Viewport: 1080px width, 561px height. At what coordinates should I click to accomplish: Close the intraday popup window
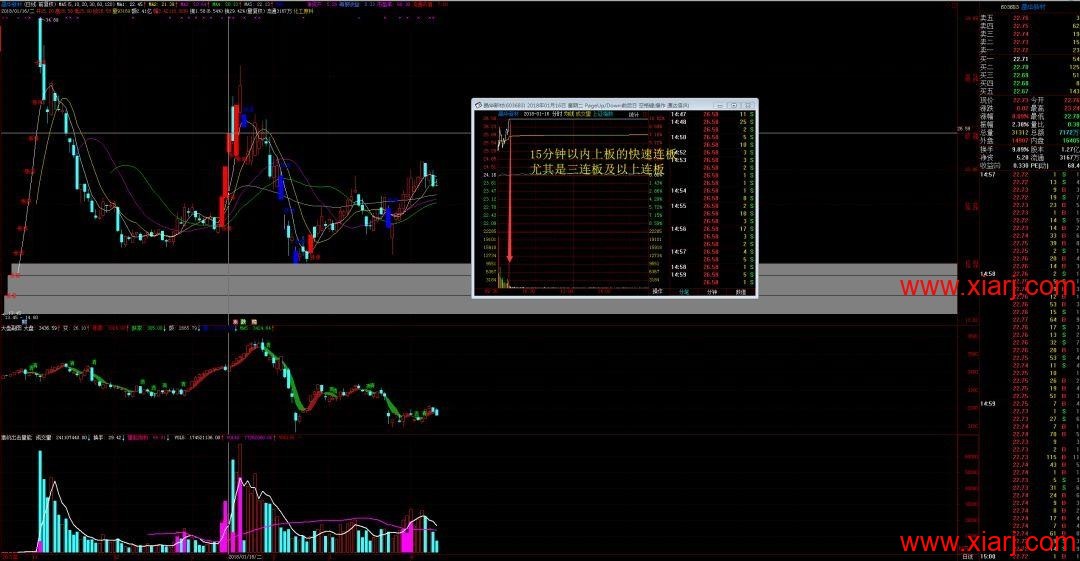tap(748, 105)
